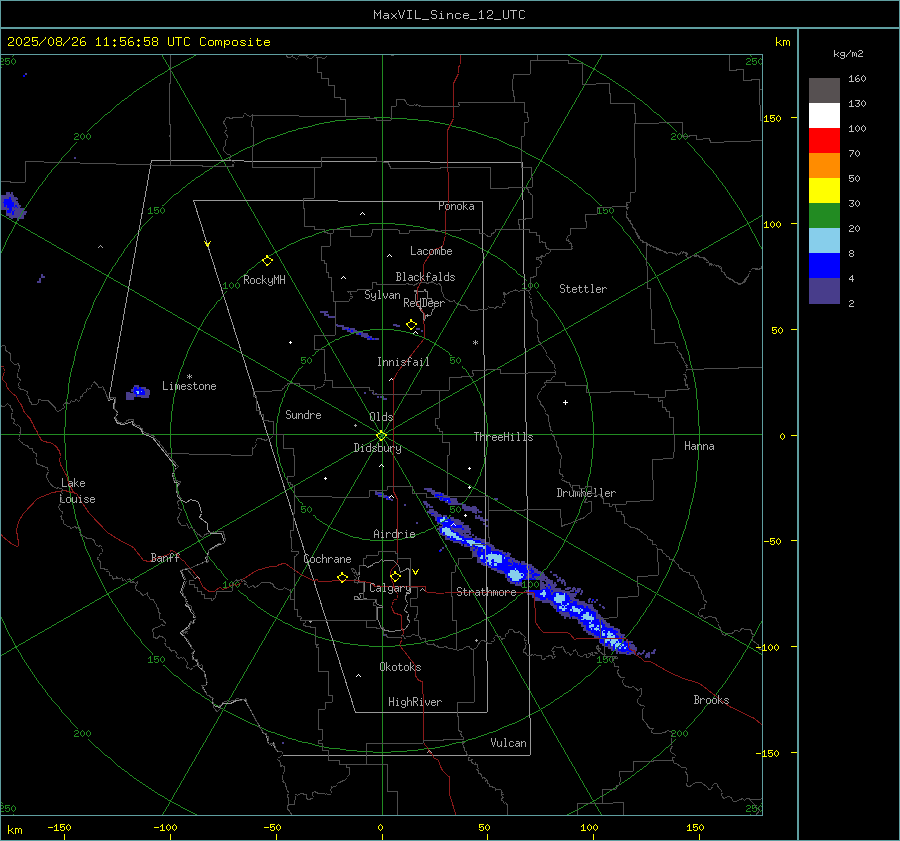Click the Drumheller city label

pos(586,493)
